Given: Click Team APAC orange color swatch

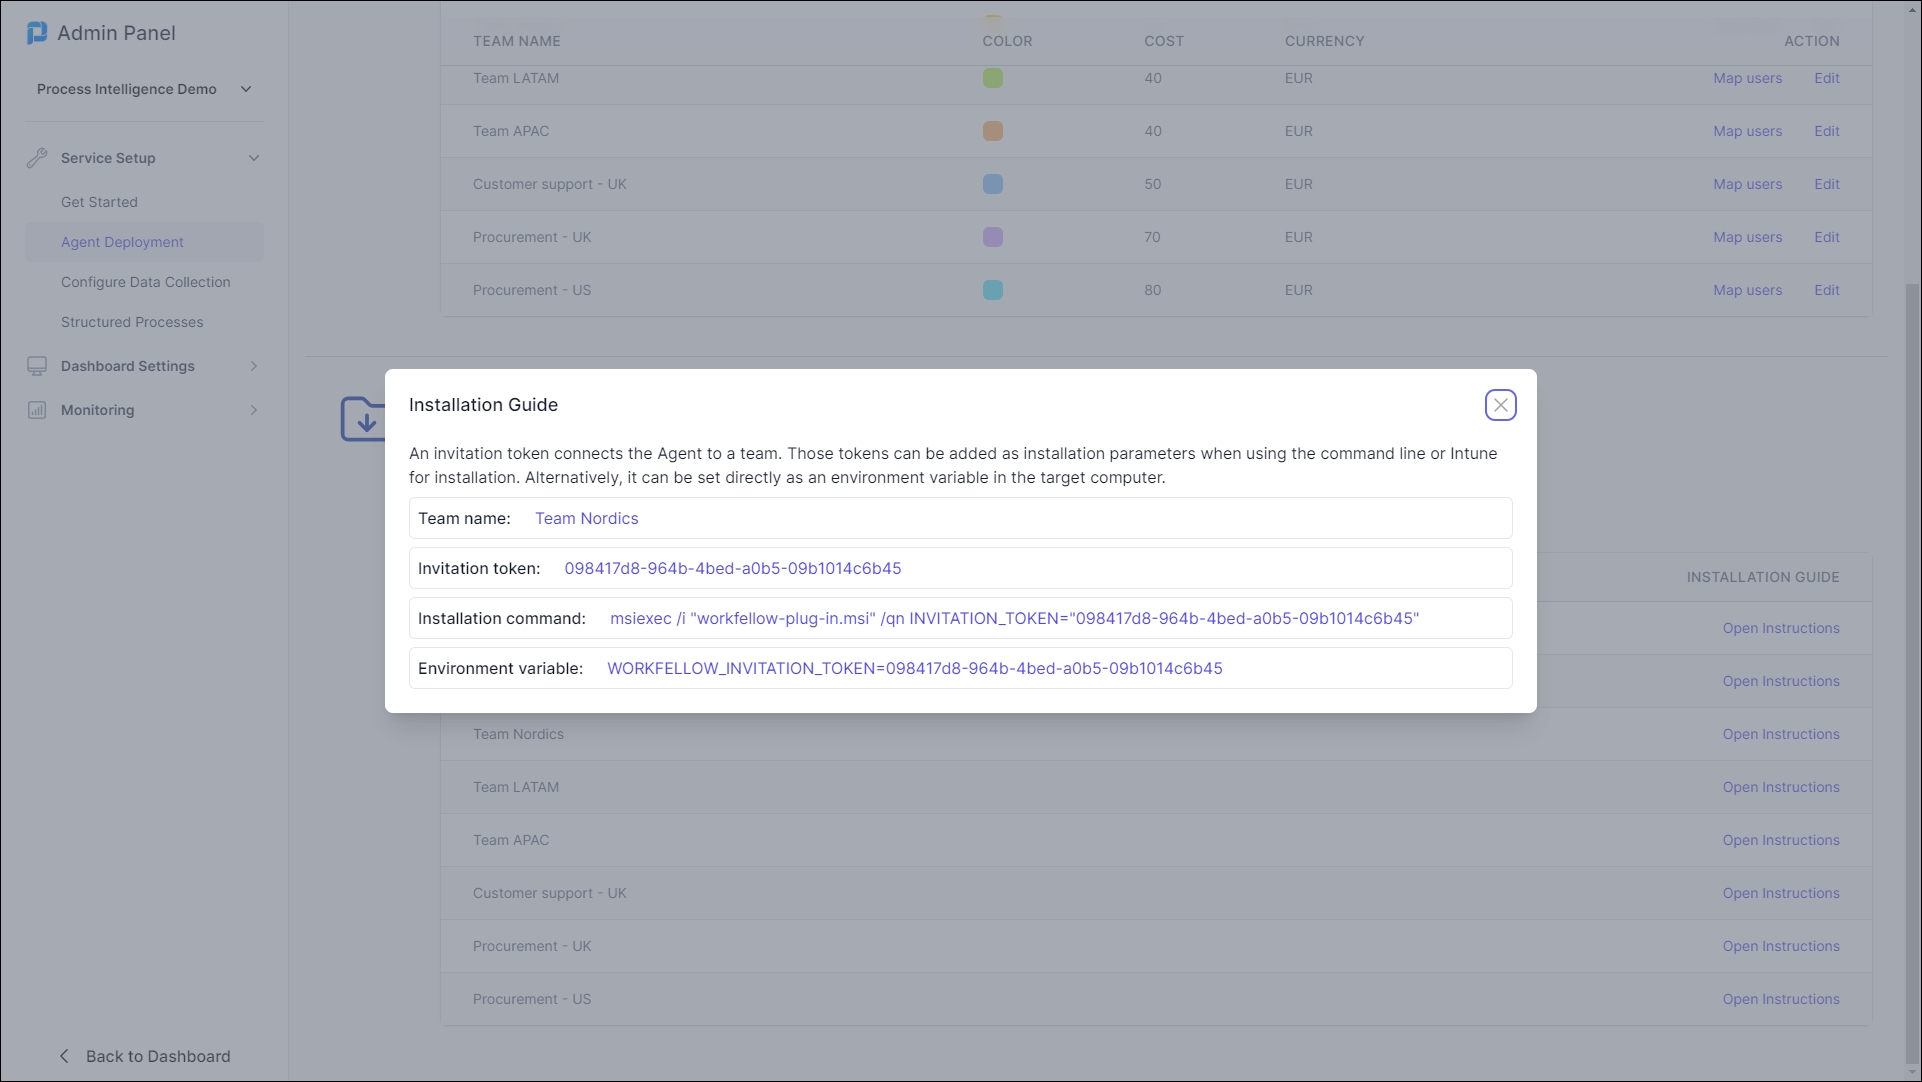Looking at the screenshot, I should coord(992,131).
